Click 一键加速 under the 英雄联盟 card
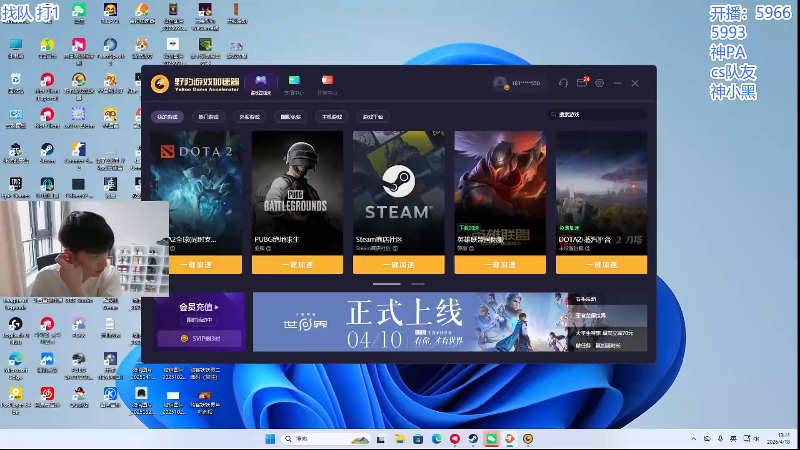 coord(500,265)
